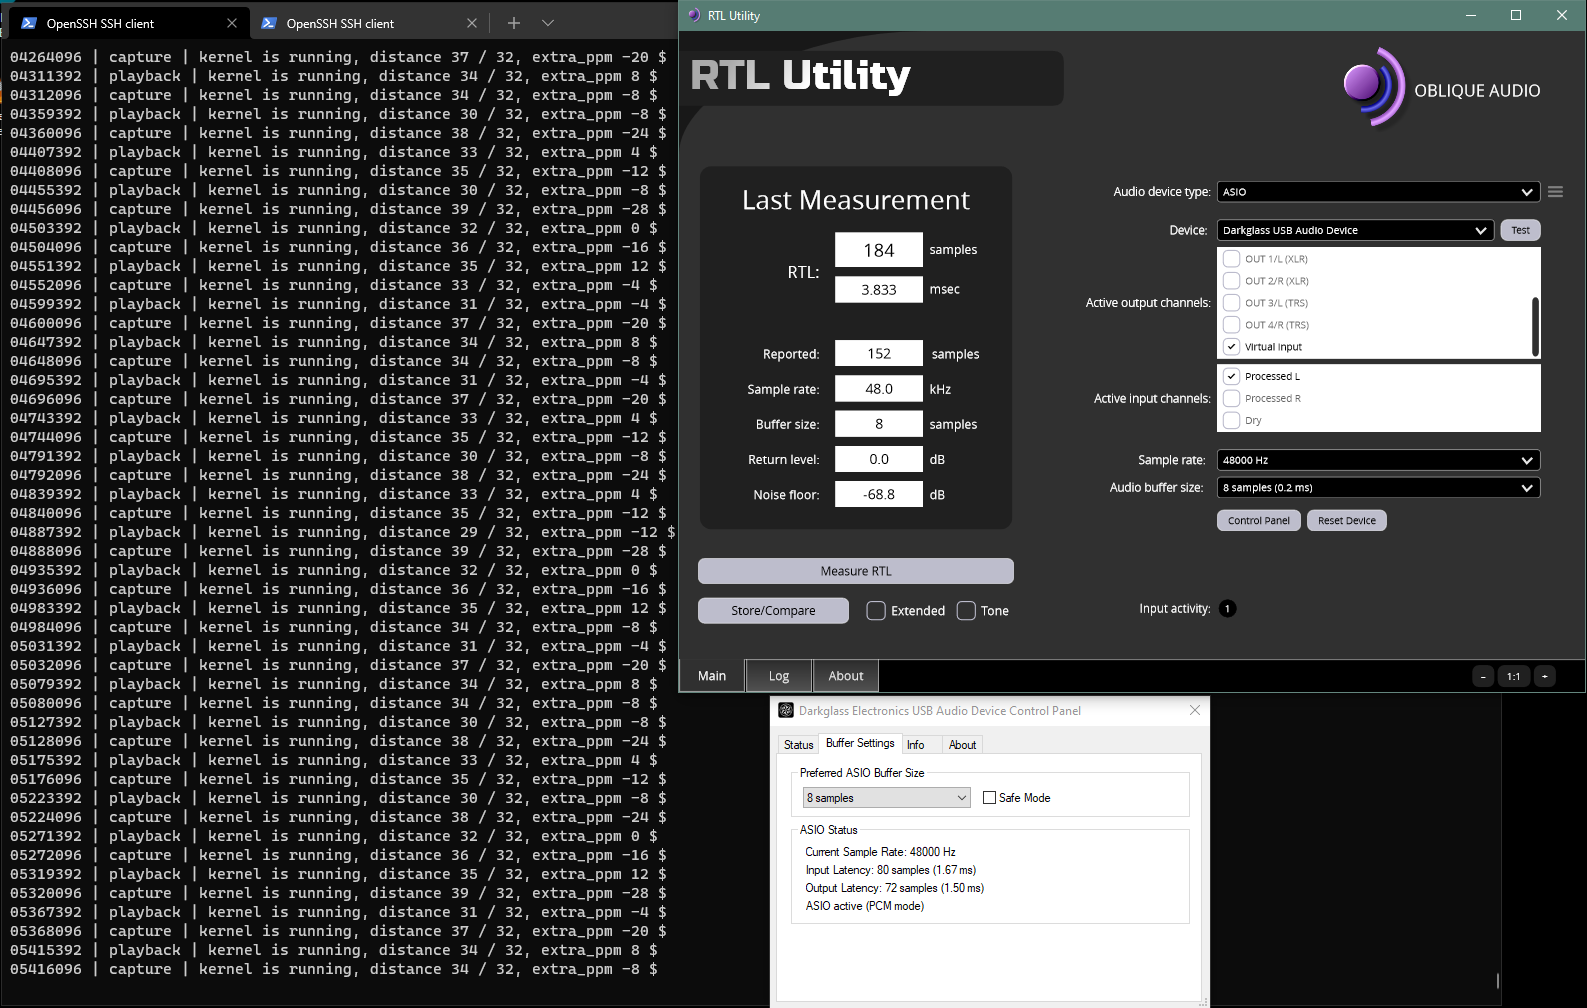1587x1008 pixels.
Task: Open new terminal tab with plus icon
Action: tap(513, 23)
